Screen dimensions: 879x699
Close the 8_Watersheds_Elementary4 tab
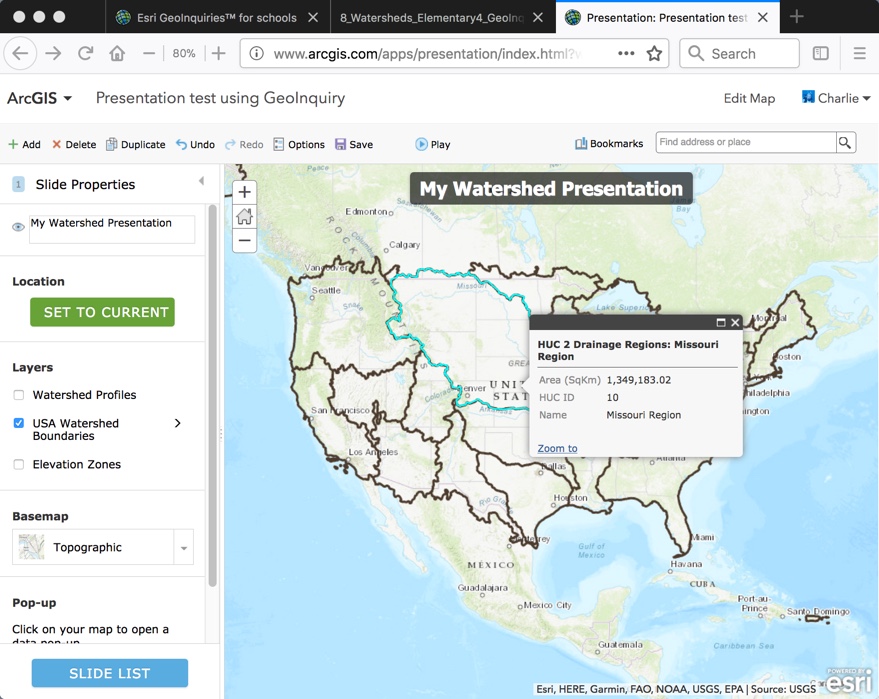[x=538, y=17]
